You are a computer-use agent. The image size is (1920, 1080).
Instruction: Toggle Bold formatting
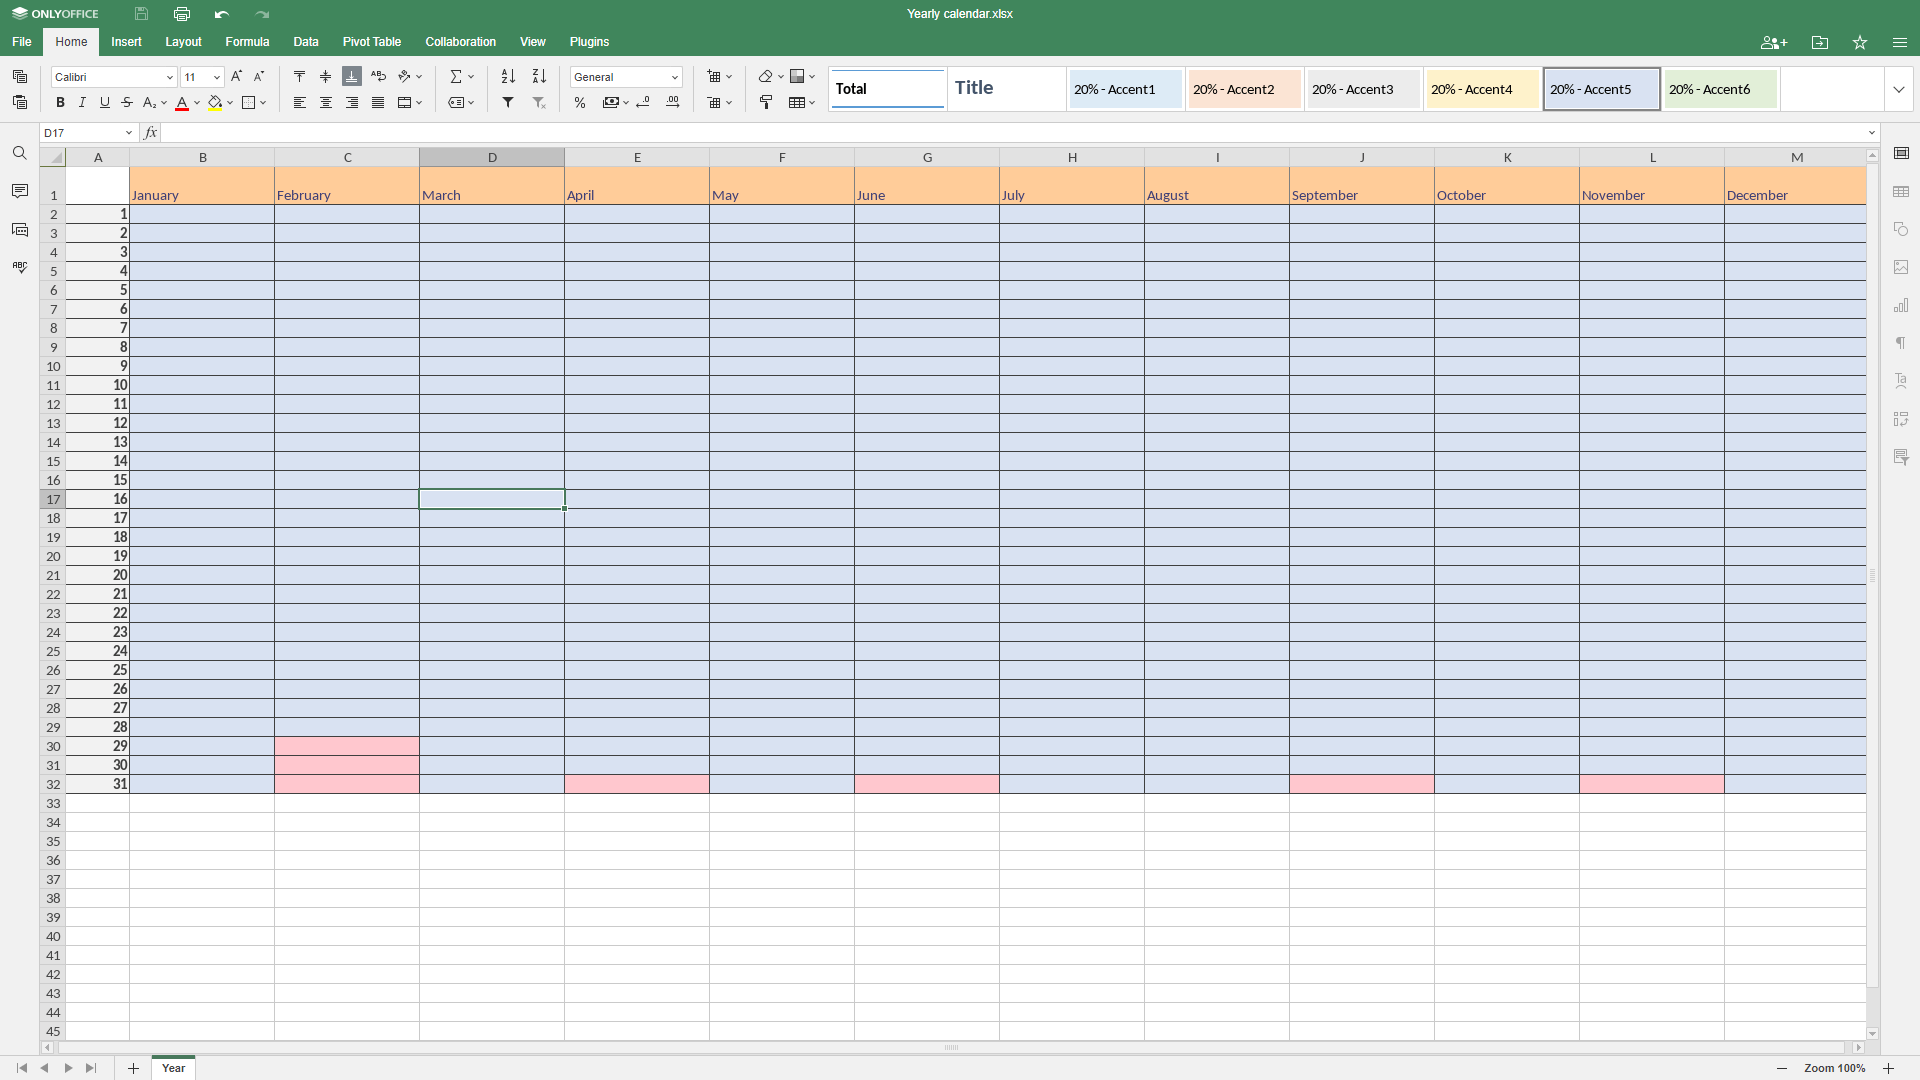60,103
